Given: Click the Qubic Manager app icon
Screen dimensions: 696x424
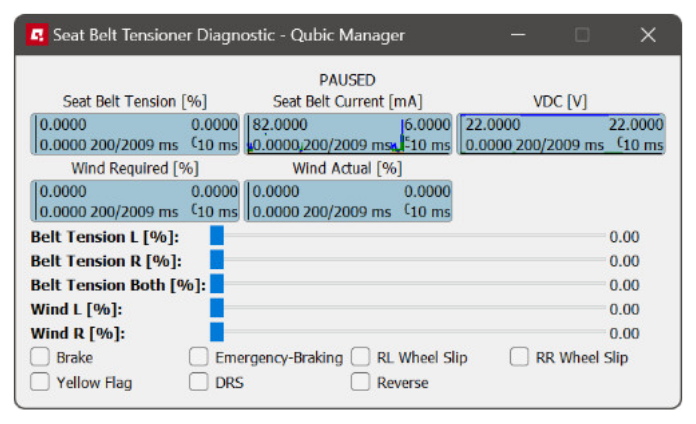Looking at the screenshot, I should coord(37,35).
